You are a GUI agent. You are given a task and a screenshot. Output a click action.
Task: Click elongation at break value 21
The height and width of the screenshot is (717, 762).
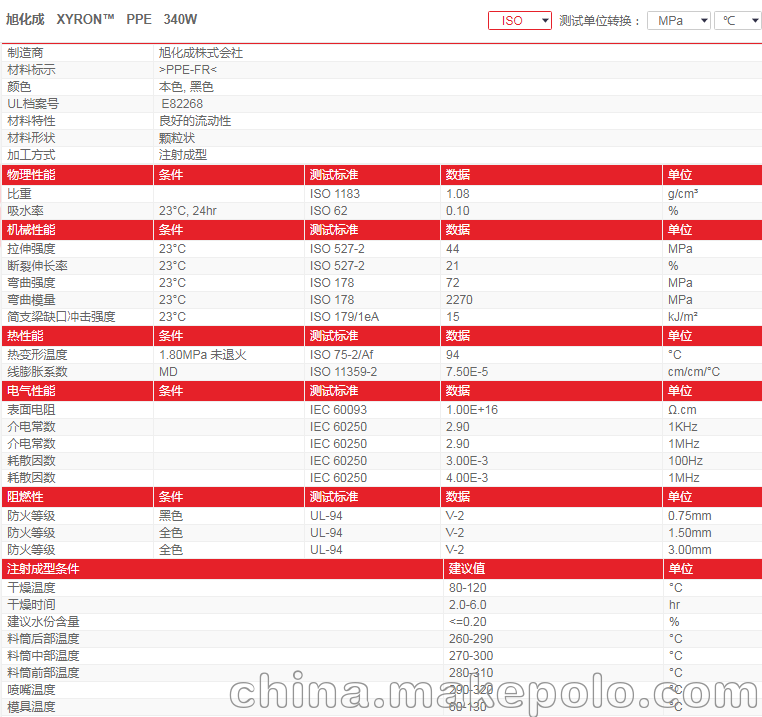(x=452, y=265)
